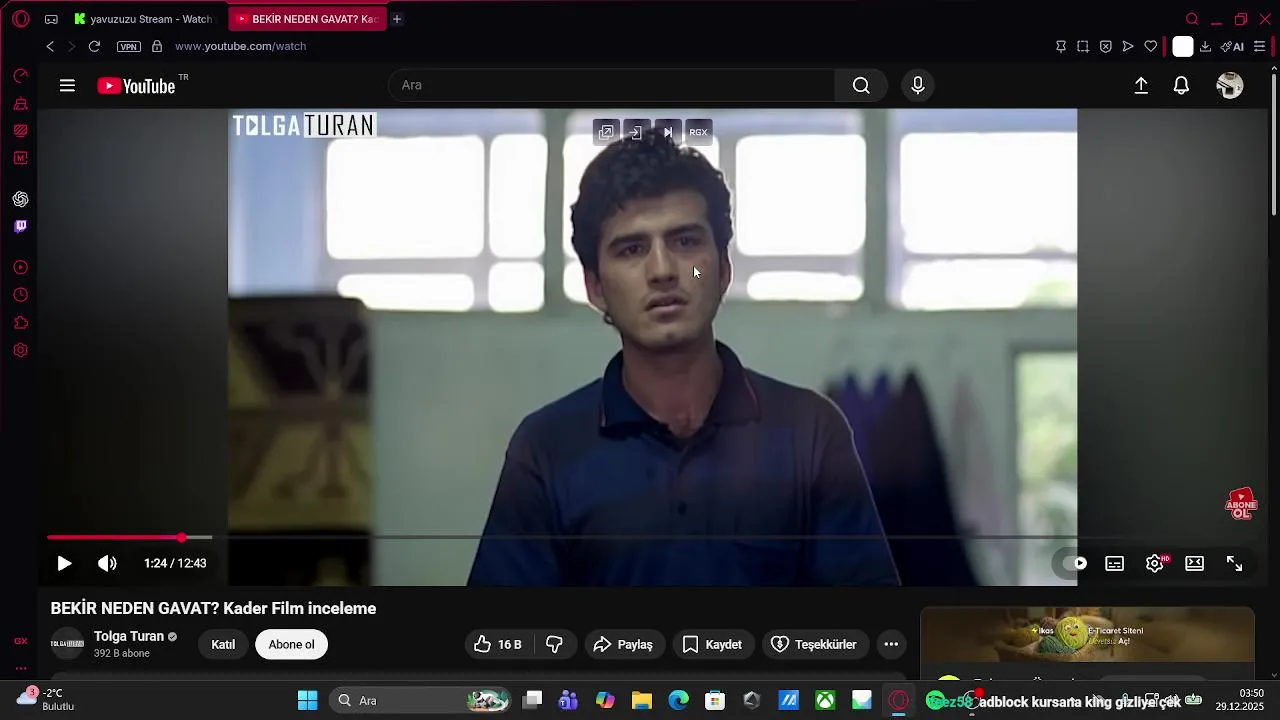This screenshot has width=1280, height=720.
Task: Click the Katıl join button
Action: [x=223, y=645]
